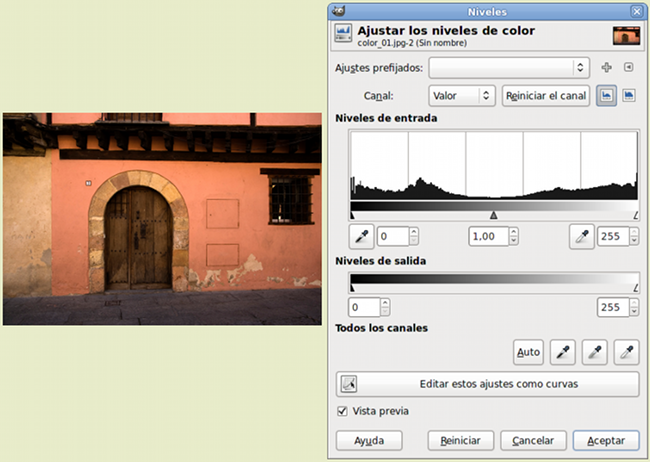The image size is (650, 462).
Task: Open the Ajustes prefijados dropdown
Action: [509, 68]
